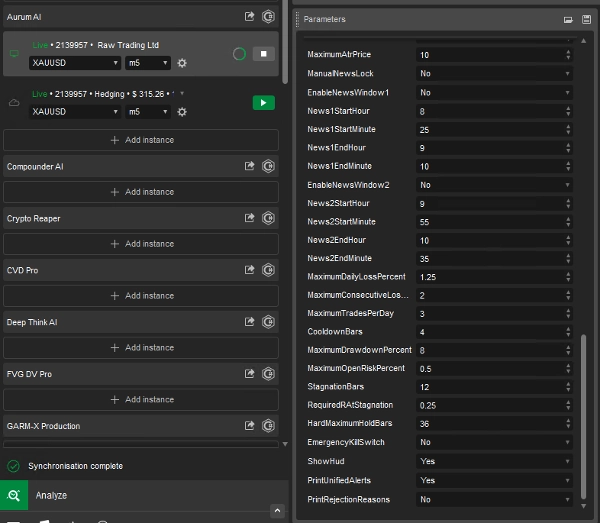Click the build icon for Aurum AI
This screenshot has width=600, height=523.
pyautogui.click(x=268, y=16)
